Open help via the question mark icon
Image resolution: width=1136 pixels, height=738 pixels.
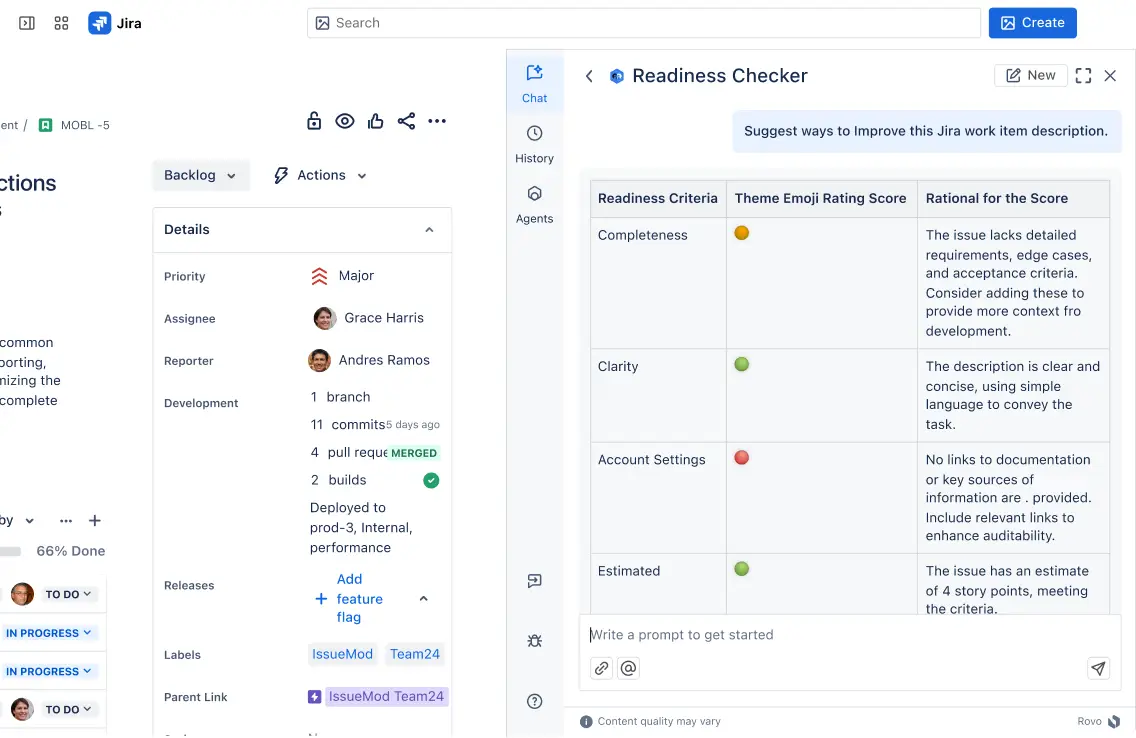[x=534, y=701]
